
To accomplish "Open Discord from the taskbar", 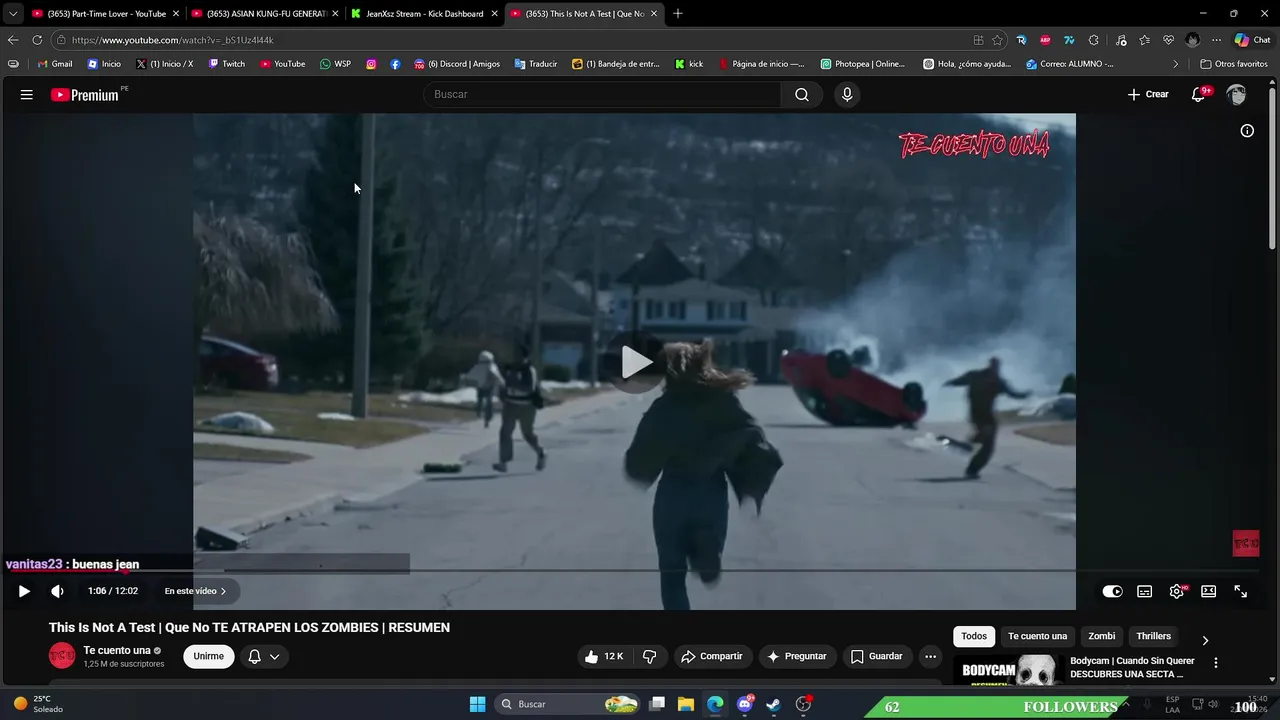I will point(744,704).
